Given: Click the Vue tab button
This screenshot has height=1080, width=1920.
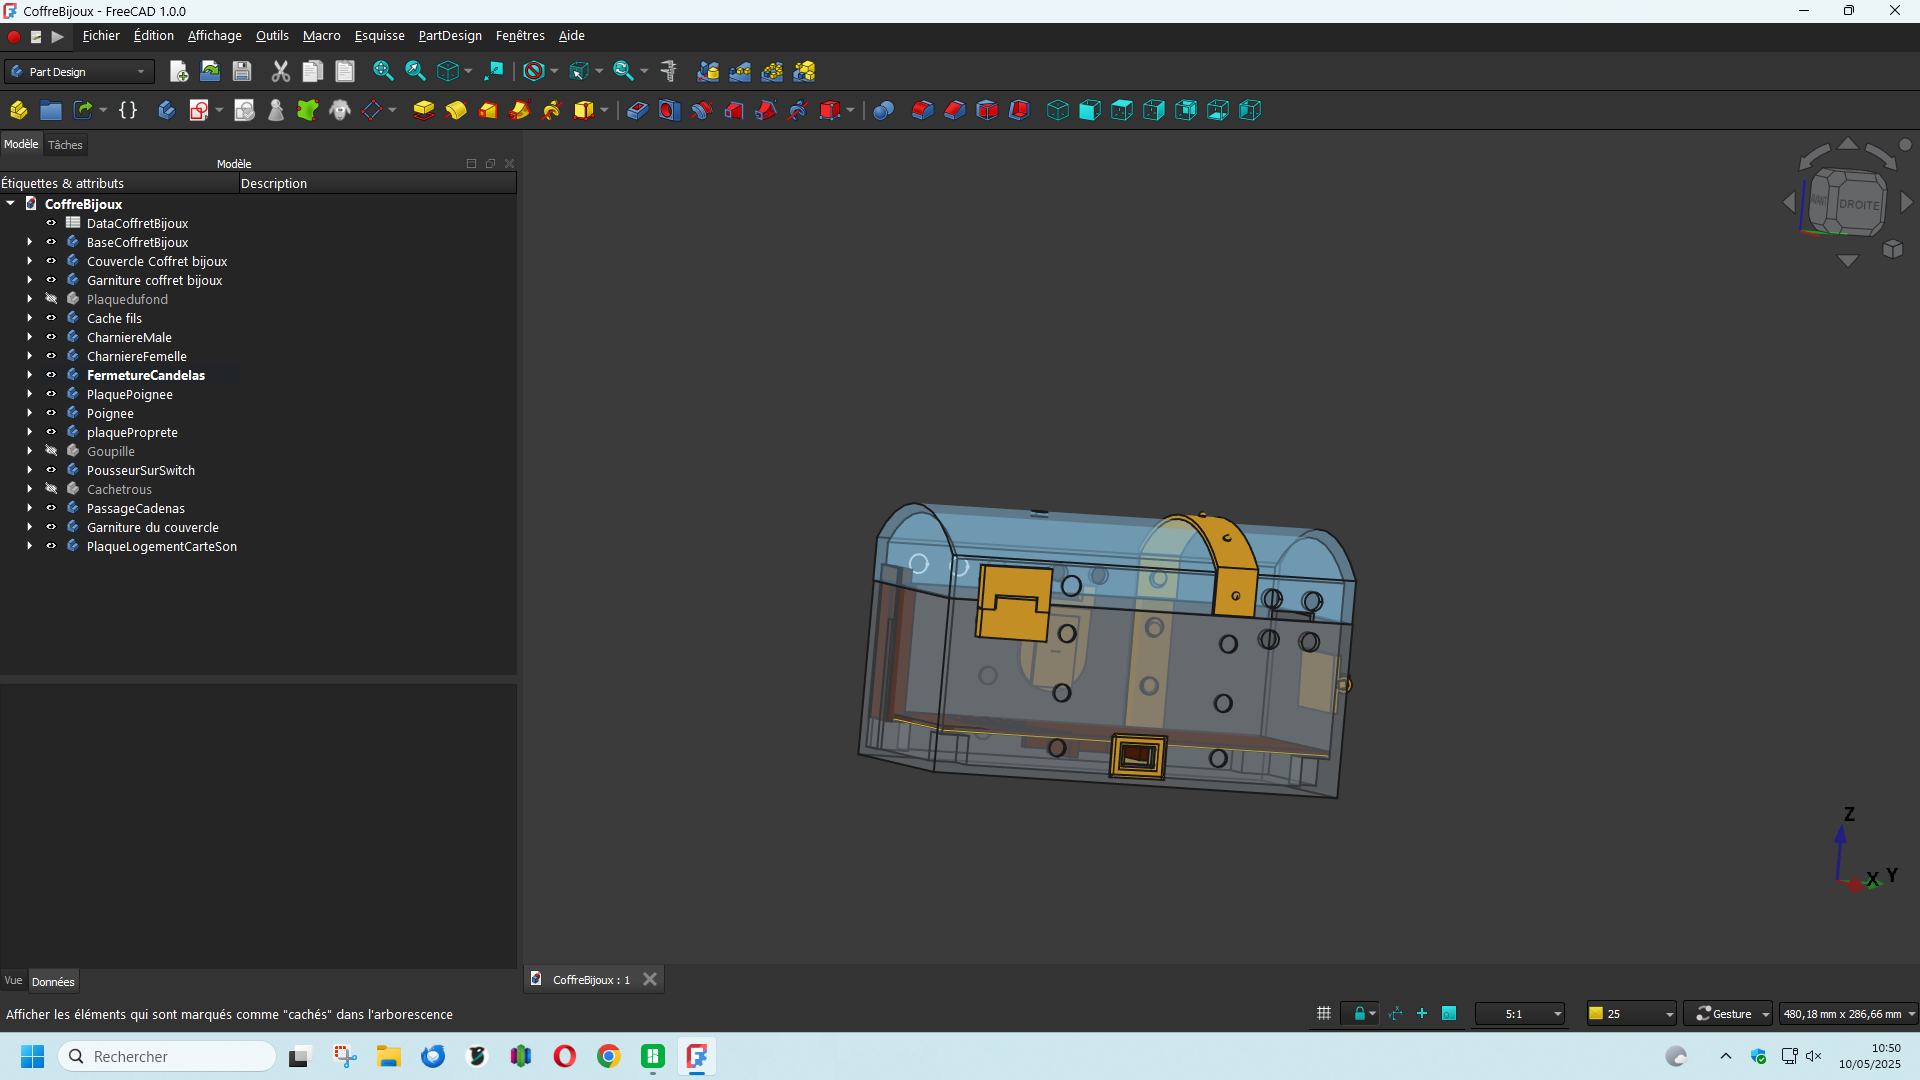Looking at the screenshot, I should [13, 981].
